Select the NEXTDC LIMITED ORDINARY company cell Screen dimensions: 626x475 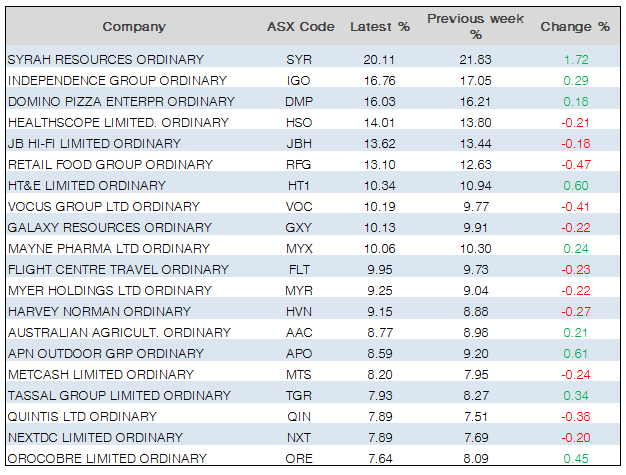[x=95, y=438]
